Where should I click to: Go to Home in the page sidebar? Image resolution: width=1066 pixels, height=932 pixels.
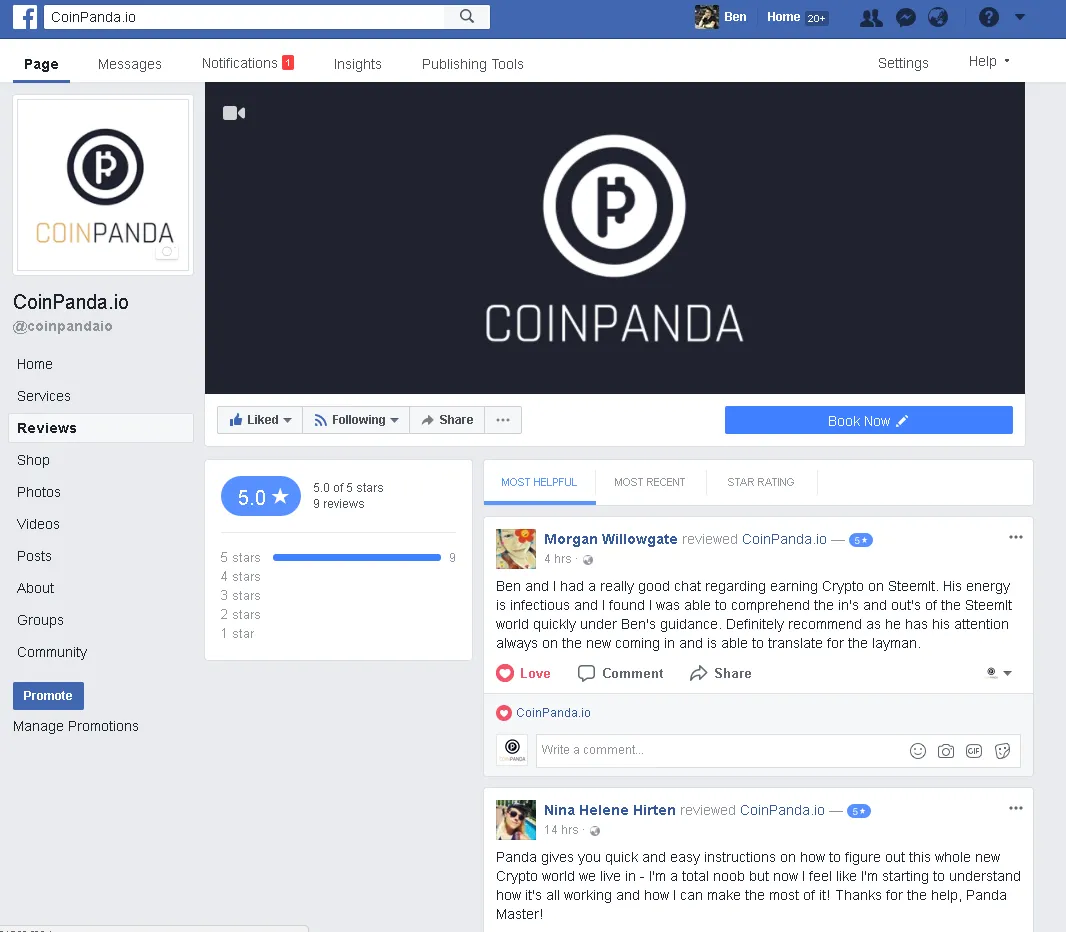pyautogui.click(x=35, y=364)
